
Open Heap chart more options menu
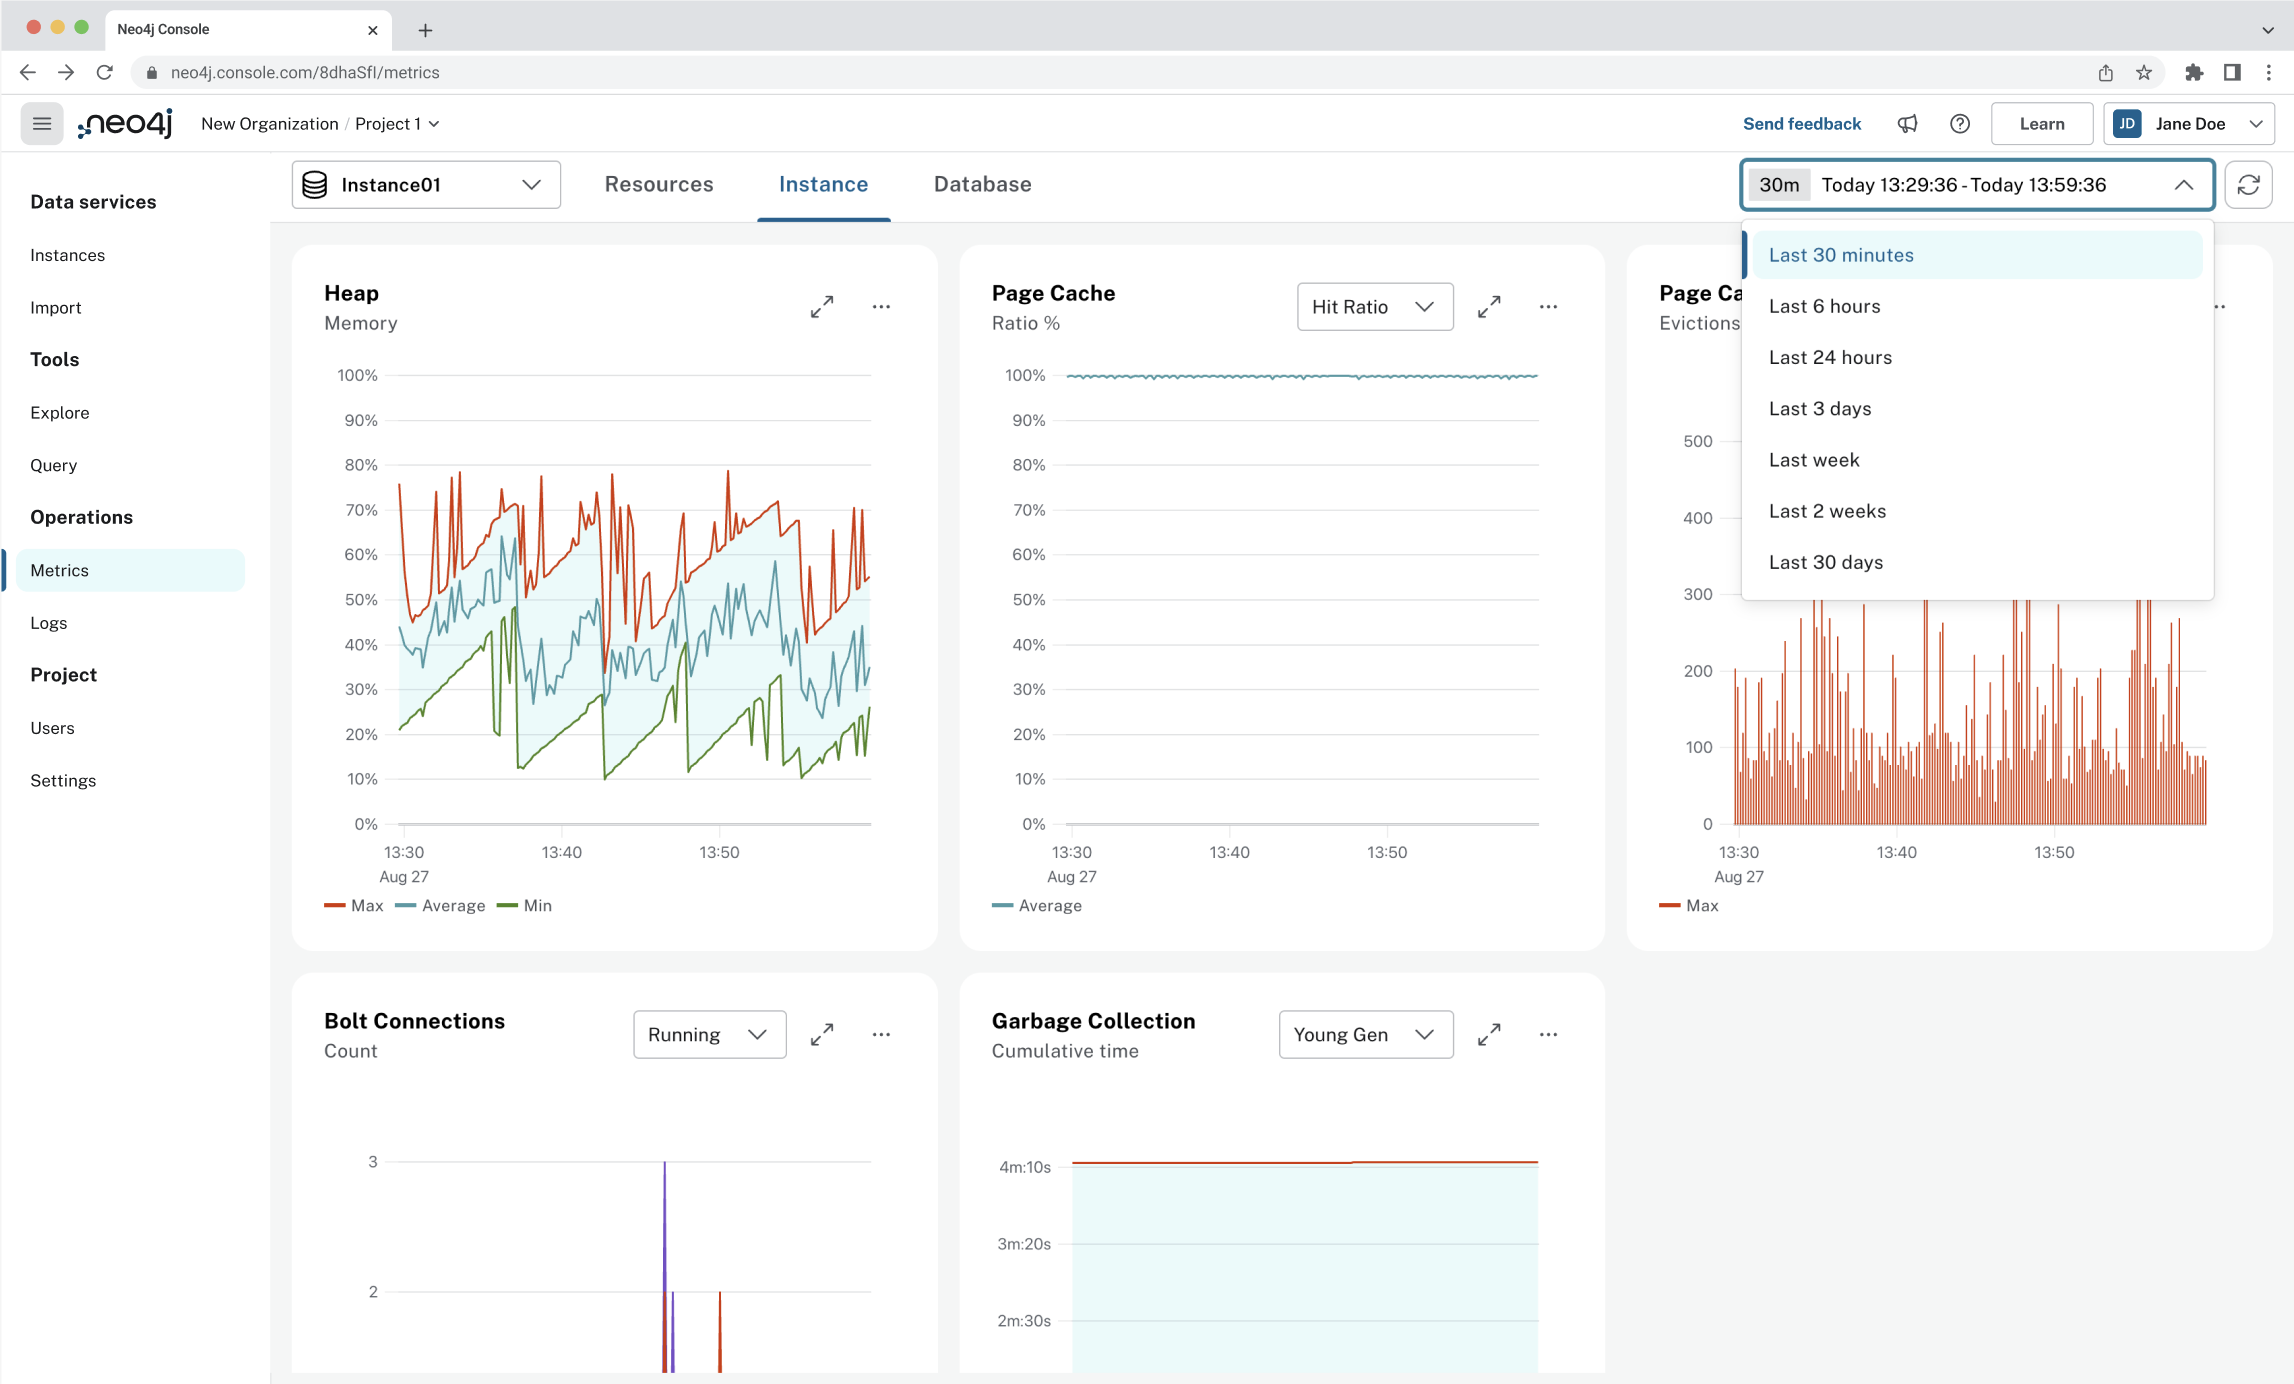click(x=881, y=307)
